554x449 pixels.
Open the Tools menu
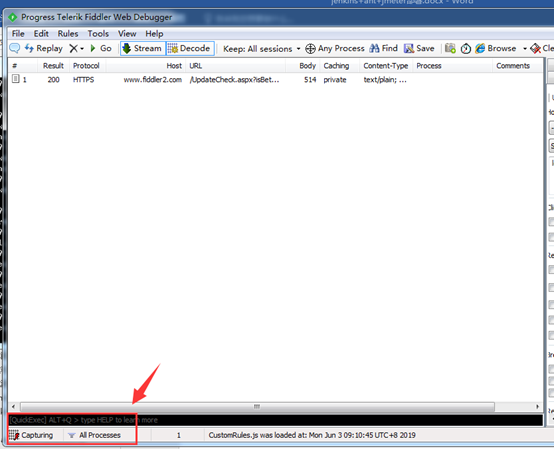(98, 34)
